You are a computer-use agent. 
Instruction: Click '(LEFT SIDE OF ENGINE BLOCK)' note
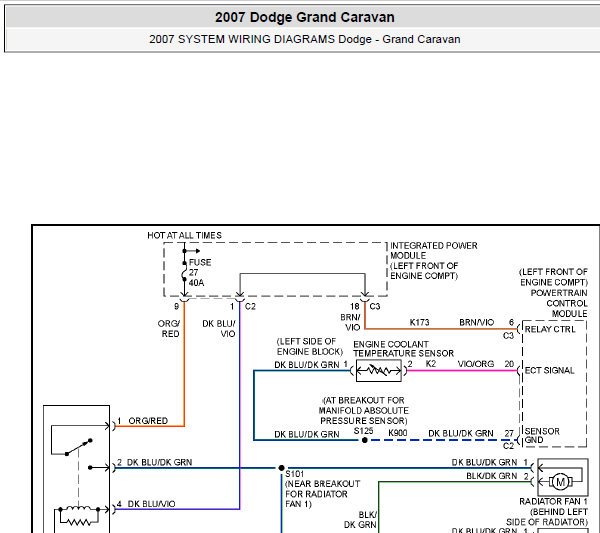point(309,346)
